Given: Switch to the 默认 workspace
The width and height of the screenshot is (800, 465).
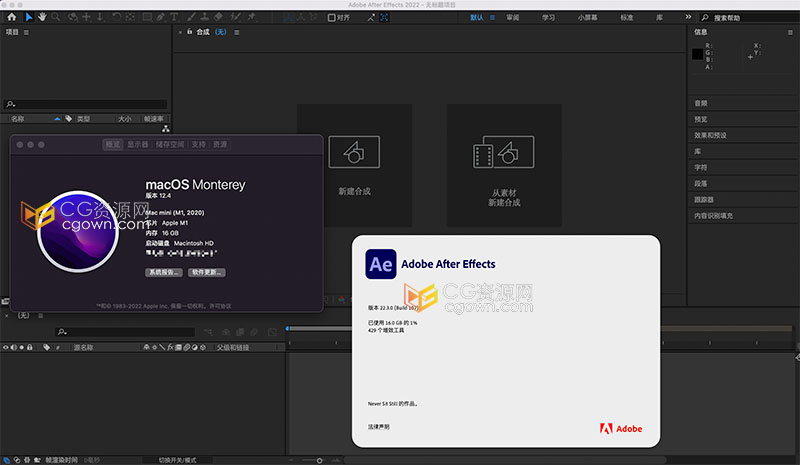Looking at the screenshot, I should pyautogui.click(x=477, y=17).
